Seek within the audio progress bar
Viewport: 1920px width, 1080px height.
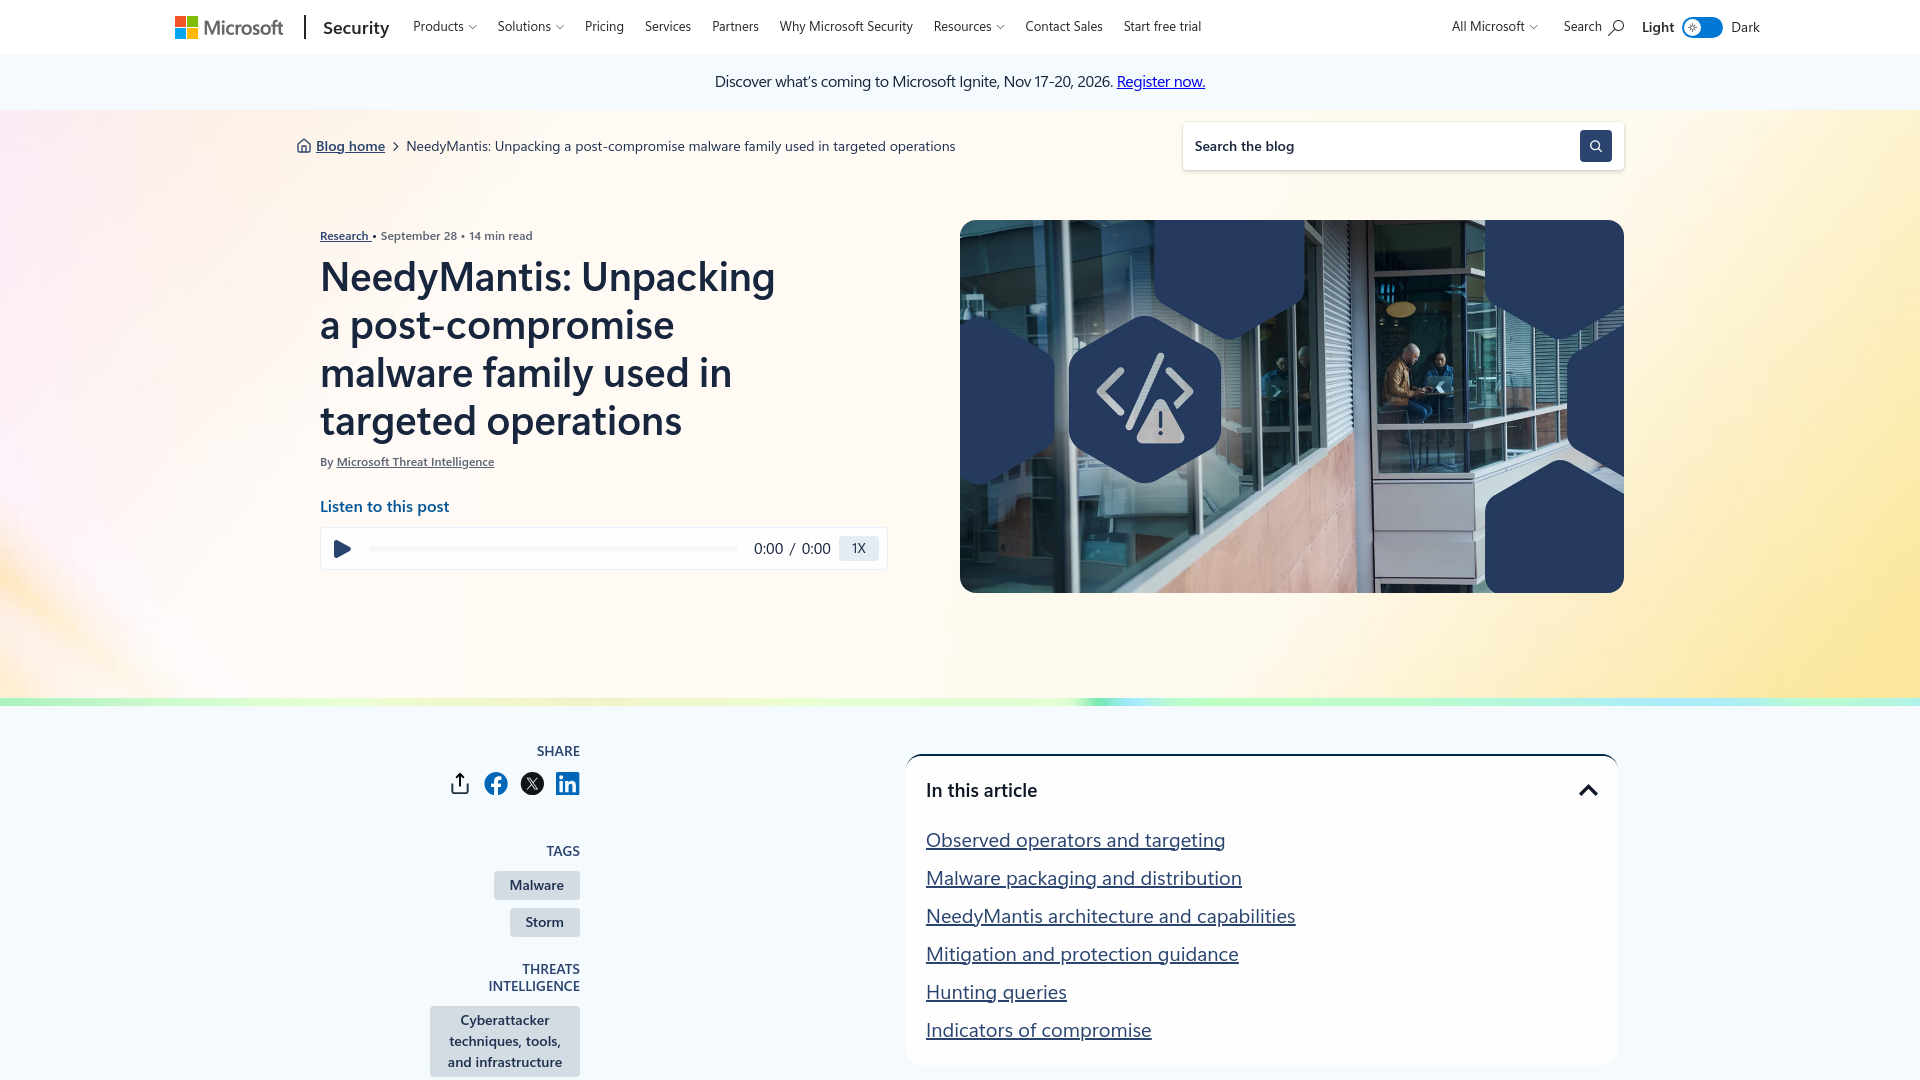[553, 549]
